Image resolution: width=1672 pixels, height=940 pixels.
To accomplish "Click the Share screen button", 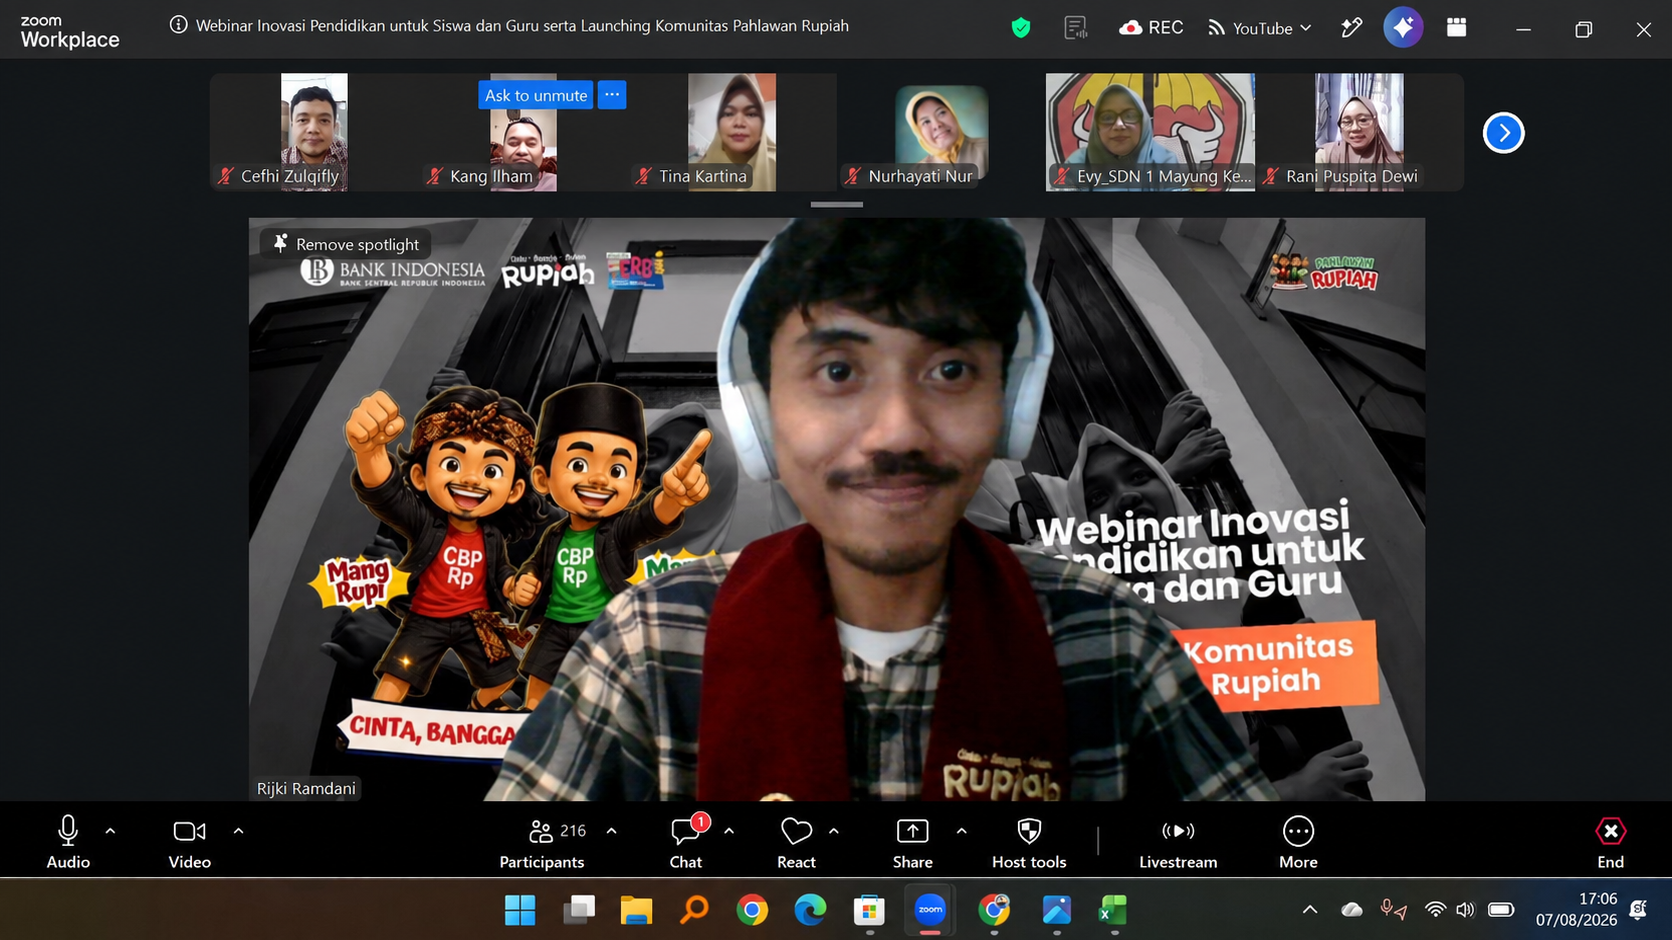I will [912, 842].
